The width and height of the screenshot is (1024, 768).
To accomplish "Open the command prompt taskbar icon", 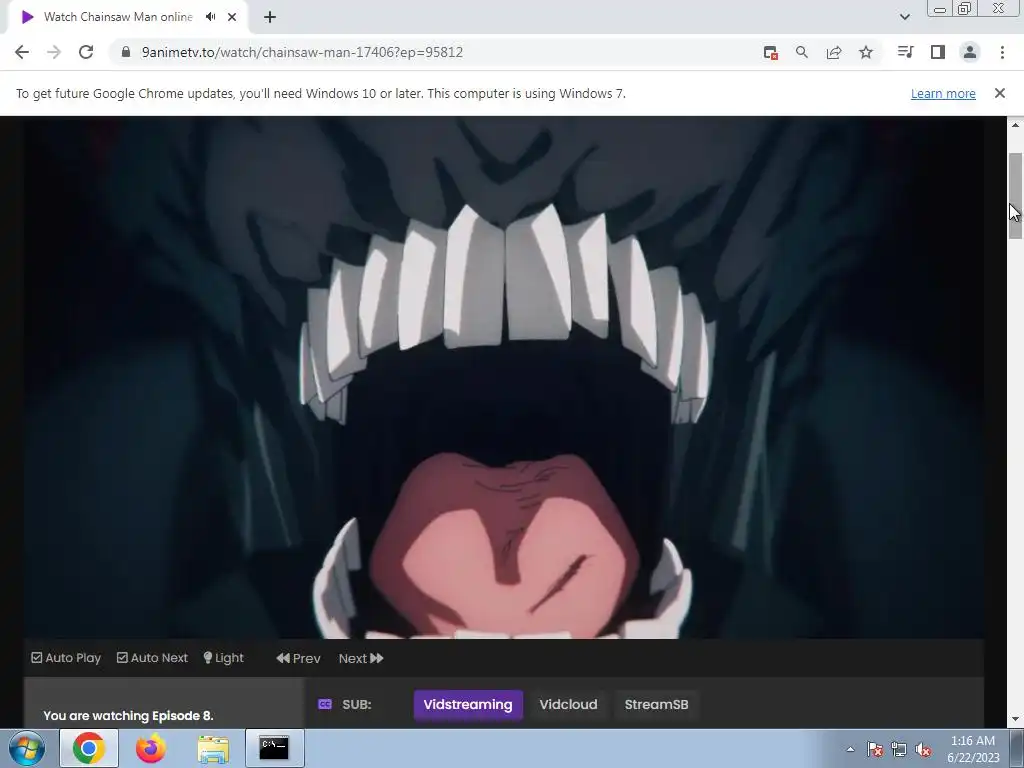I will point(274,748).
